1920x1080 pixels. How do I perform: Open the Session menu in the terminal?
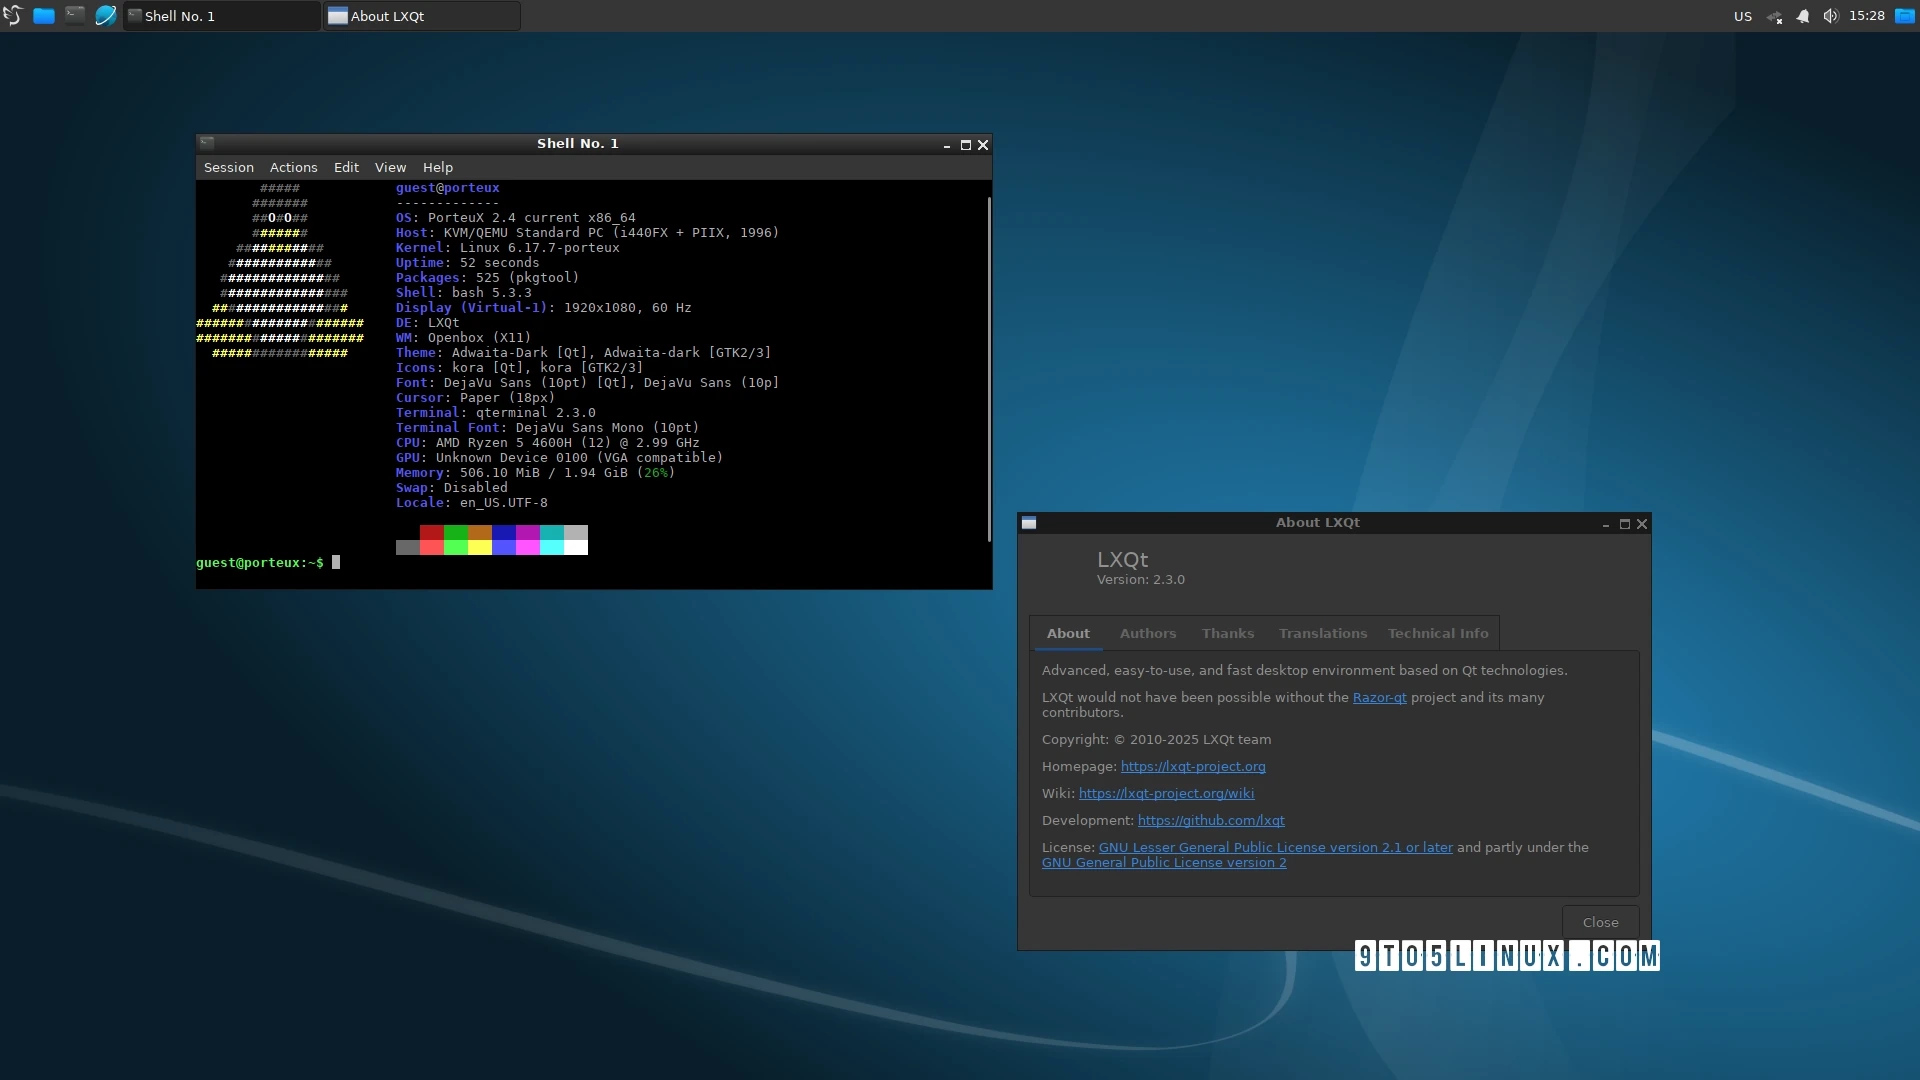228,167
